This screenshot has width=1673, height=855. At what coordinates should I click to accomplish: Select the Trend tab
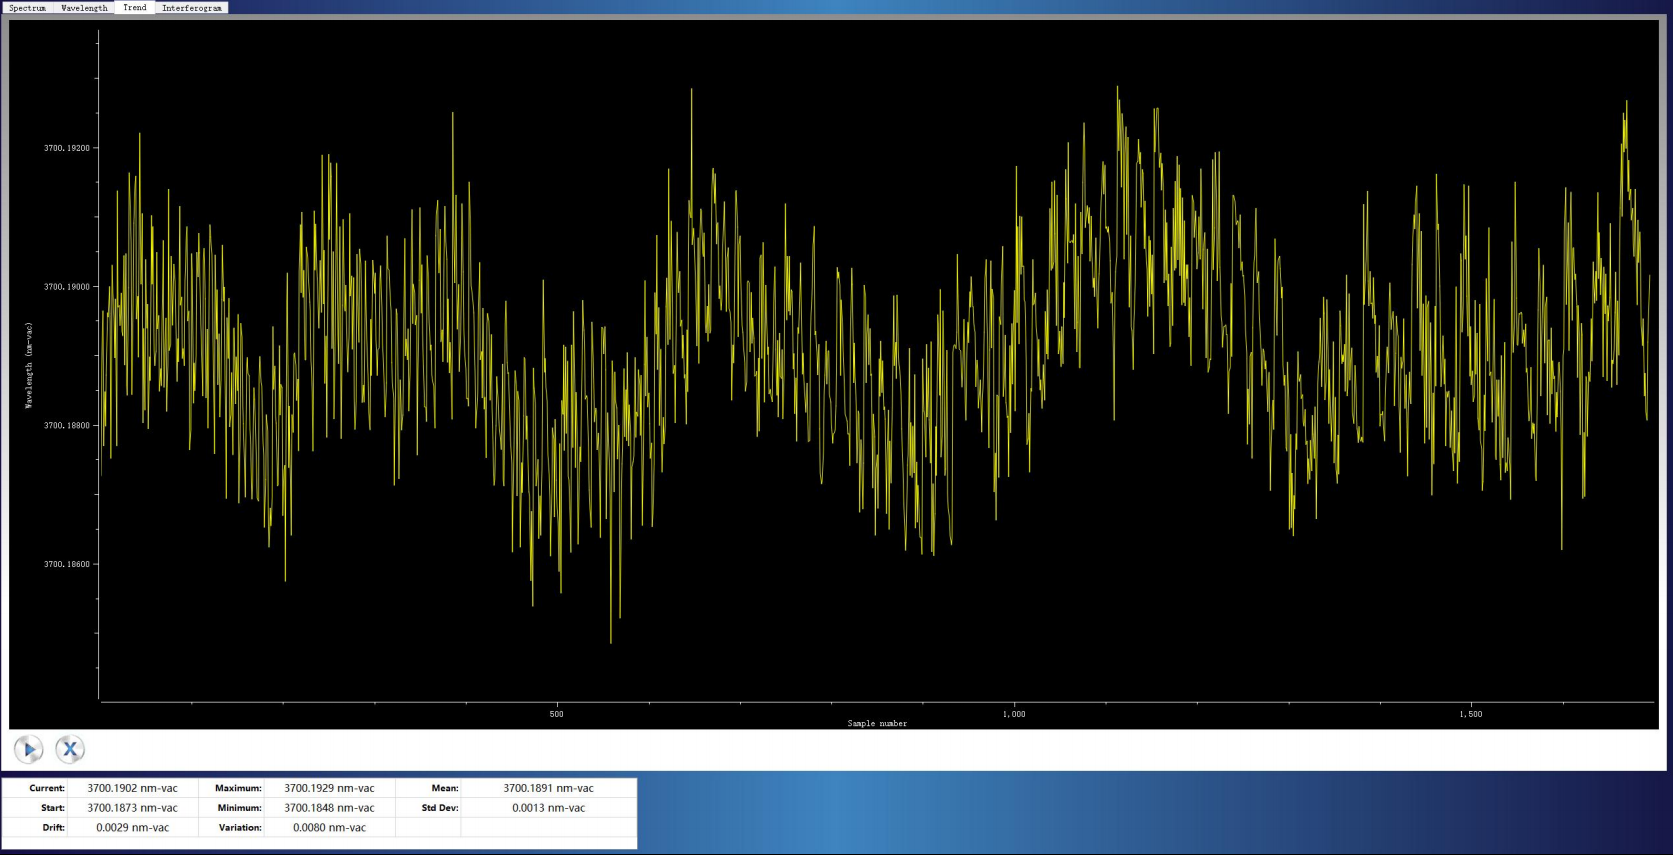click(135, 8)
